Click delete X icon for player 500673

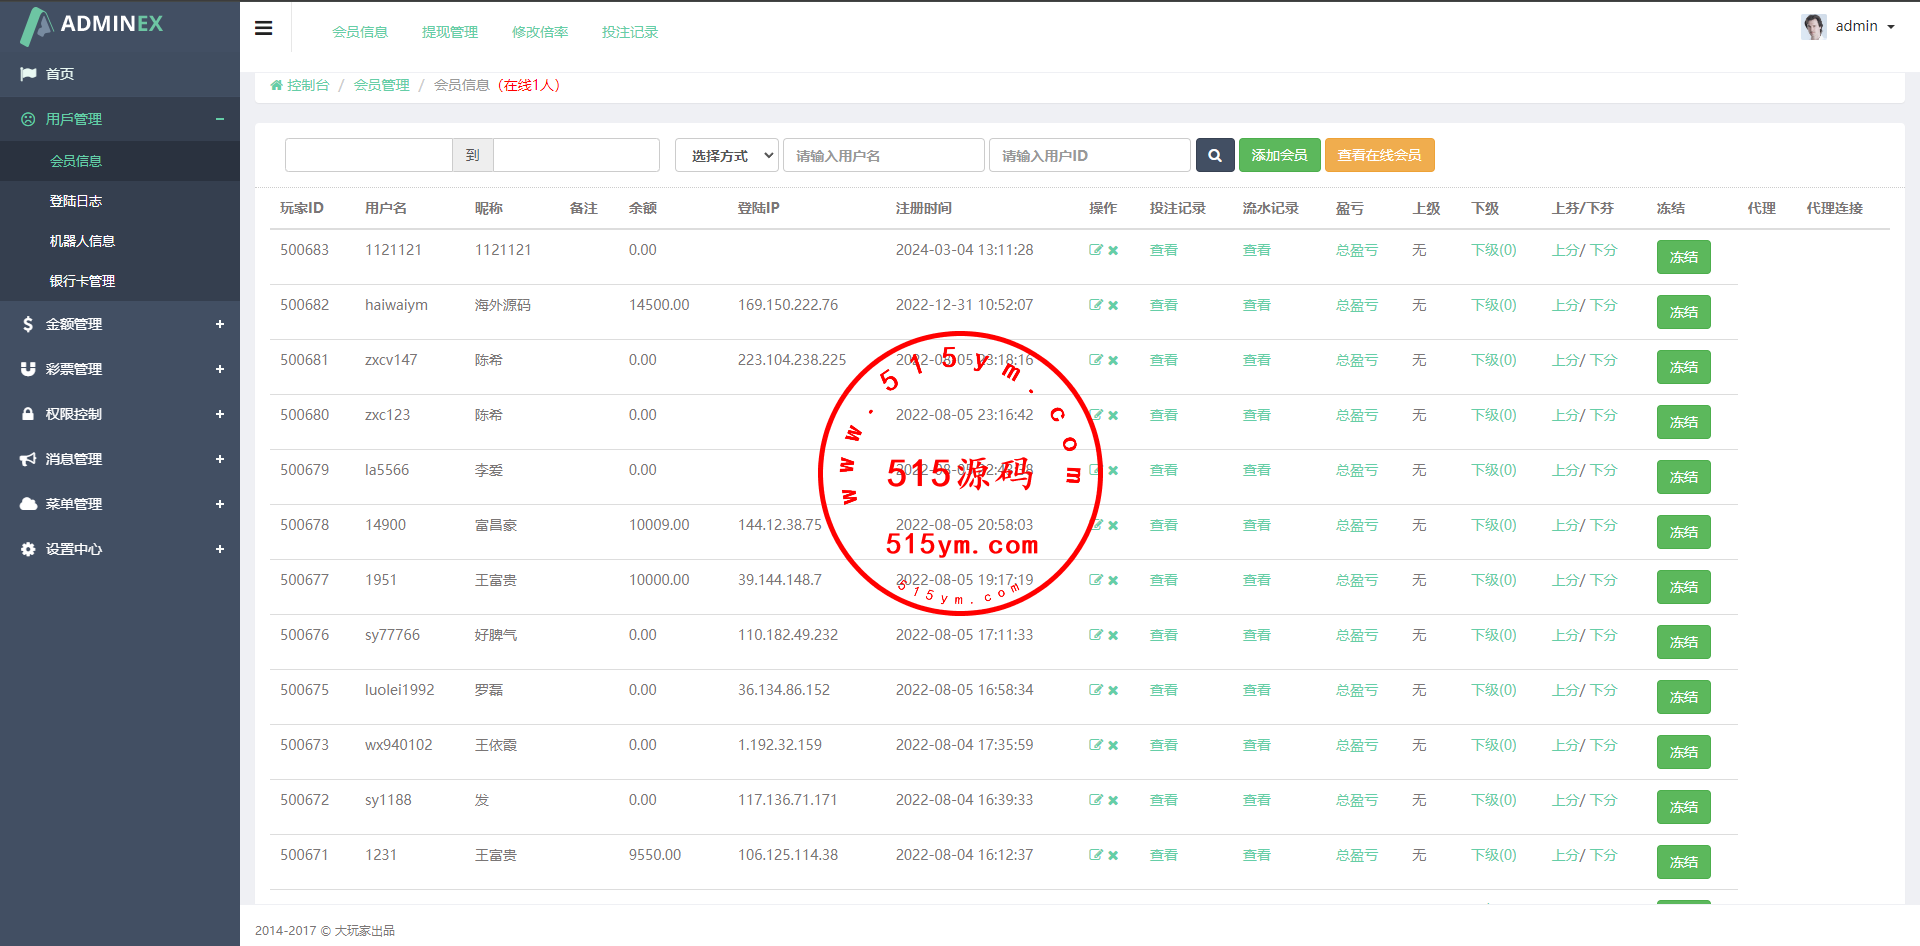coord(1113,745)
